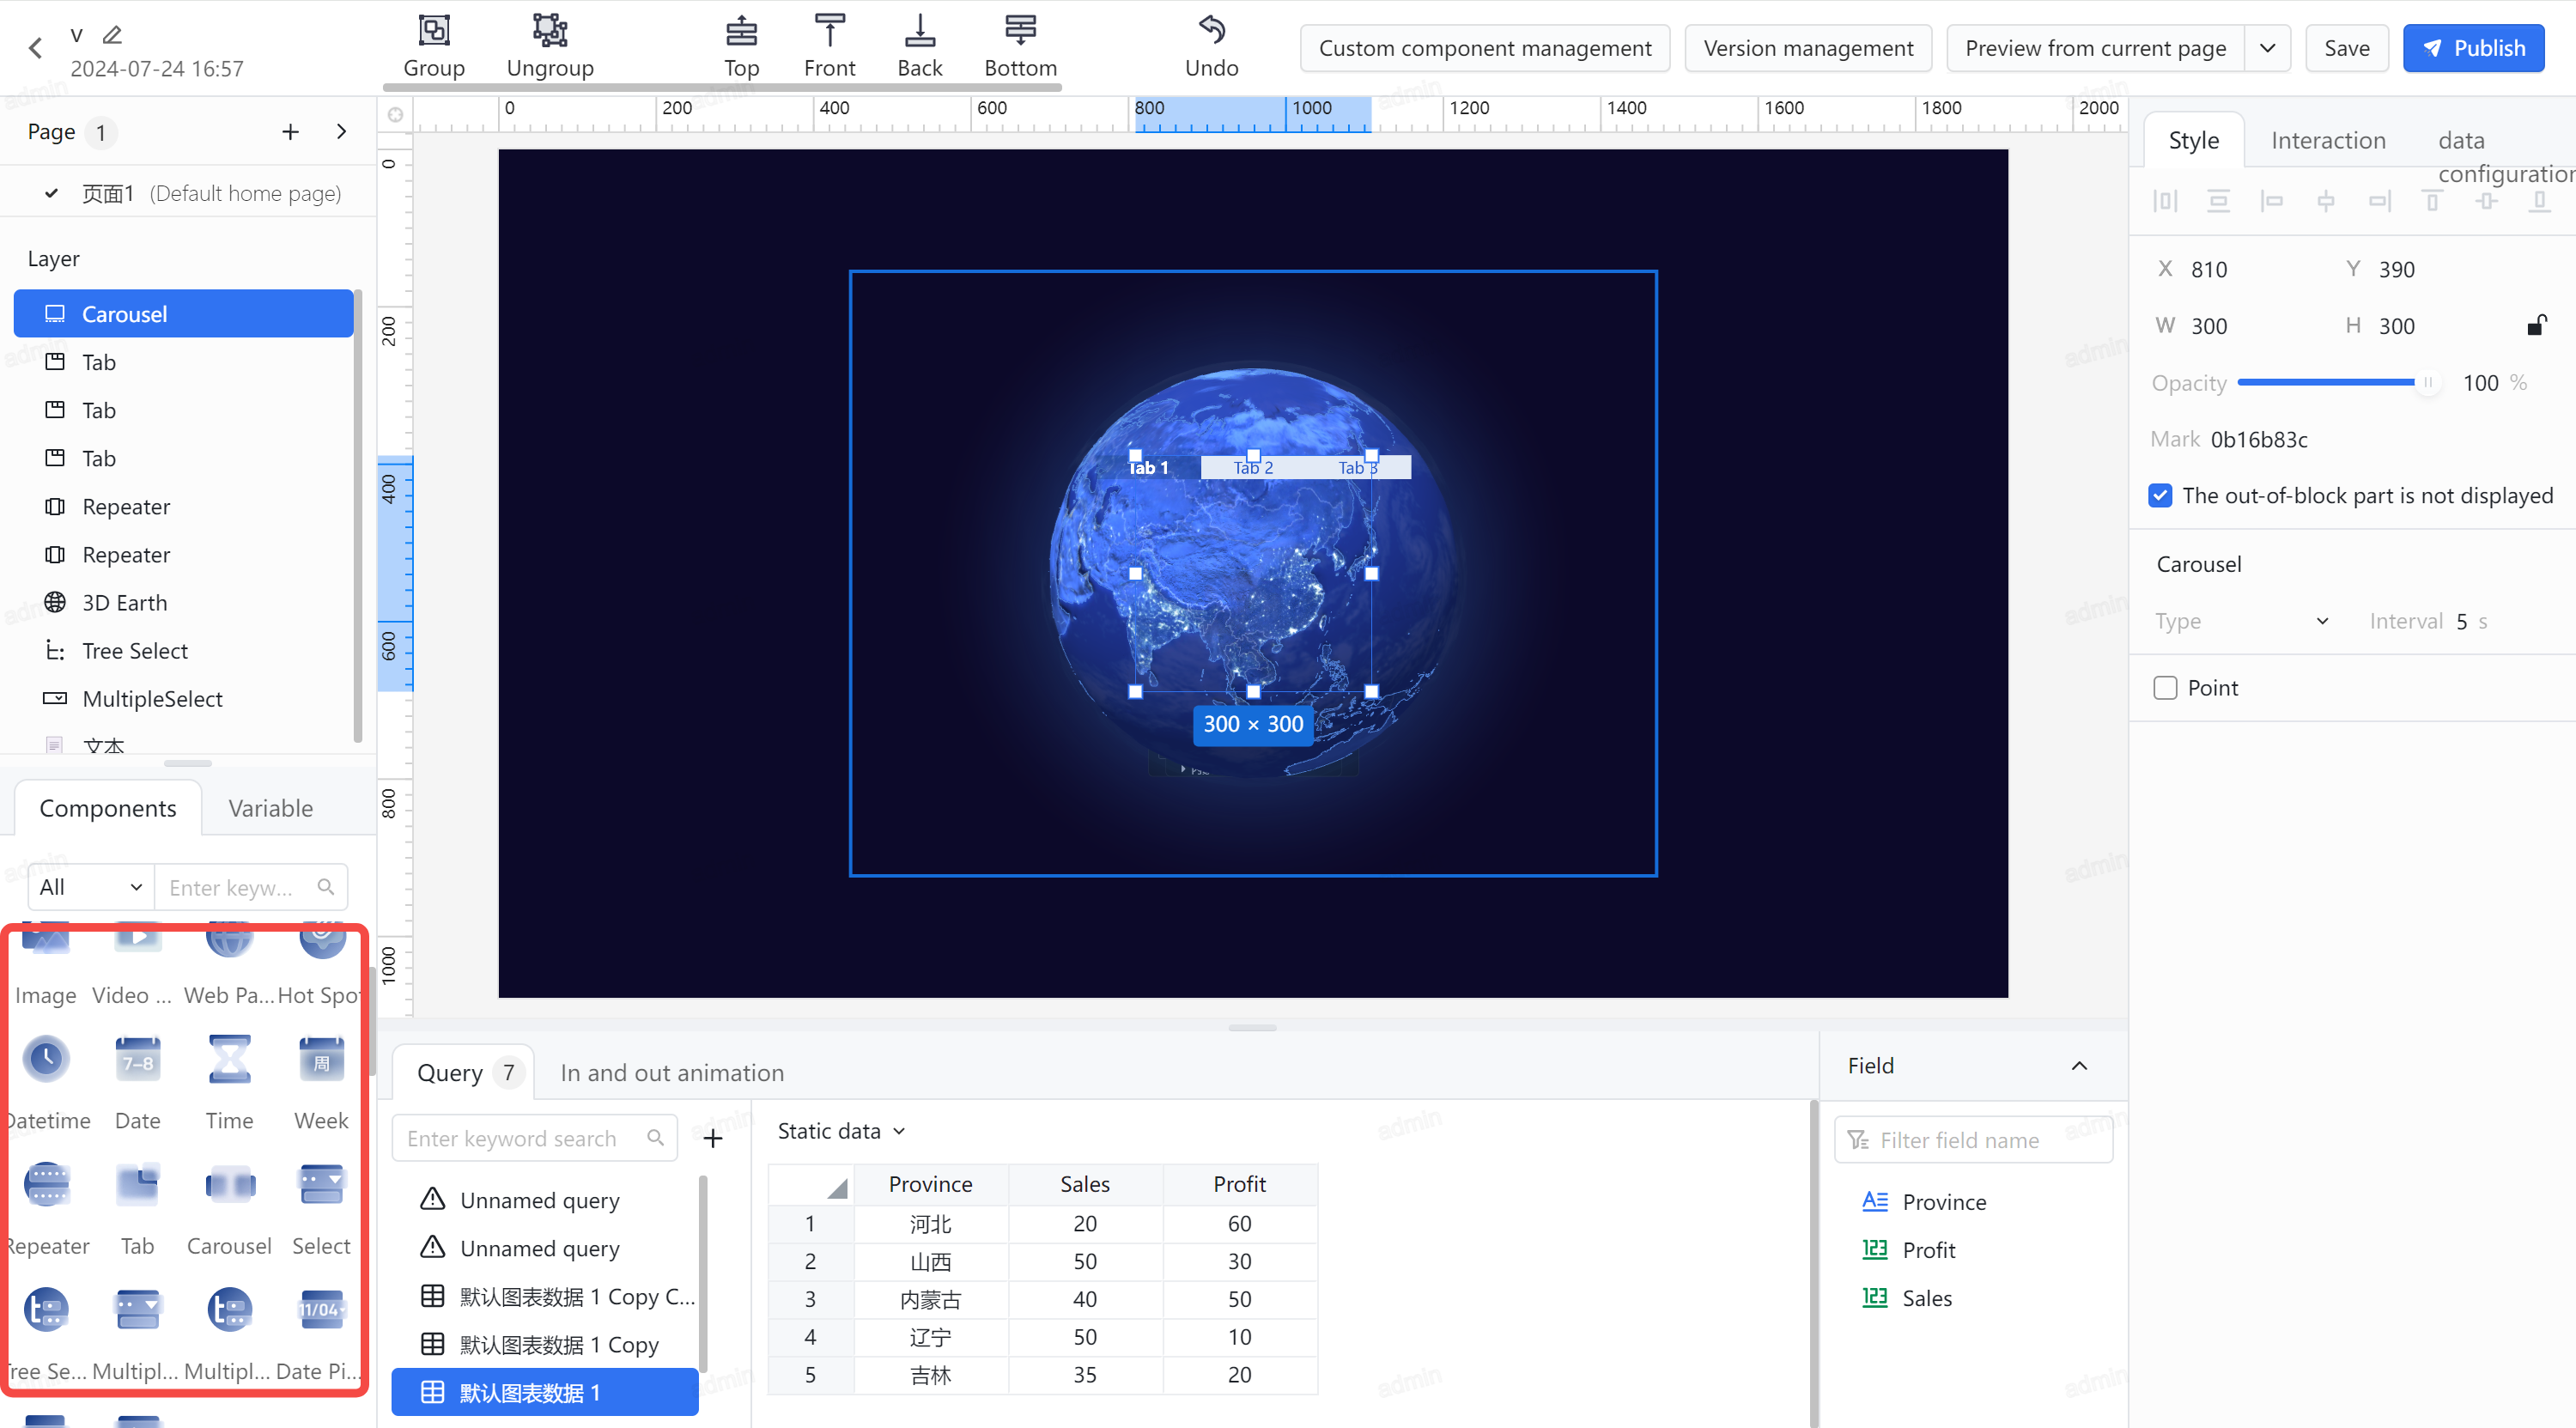Select 默认图表数据 1 Copy query

coord(545,1344)
